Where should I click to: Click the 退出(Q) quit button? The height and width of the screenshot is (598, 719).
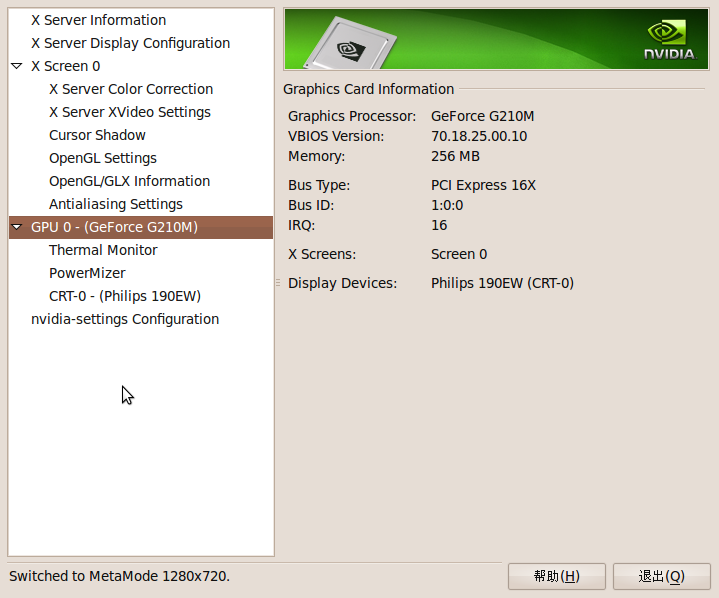click(662, 576)
